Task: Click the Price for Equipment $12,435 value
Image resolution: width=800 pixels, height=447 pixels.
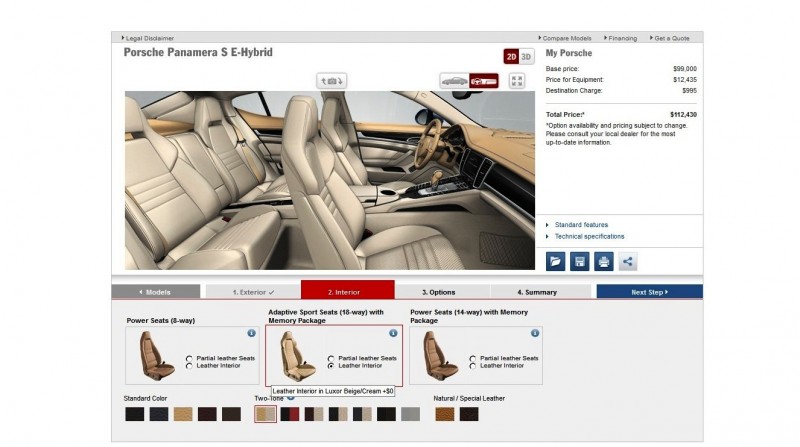Action: 685,80
